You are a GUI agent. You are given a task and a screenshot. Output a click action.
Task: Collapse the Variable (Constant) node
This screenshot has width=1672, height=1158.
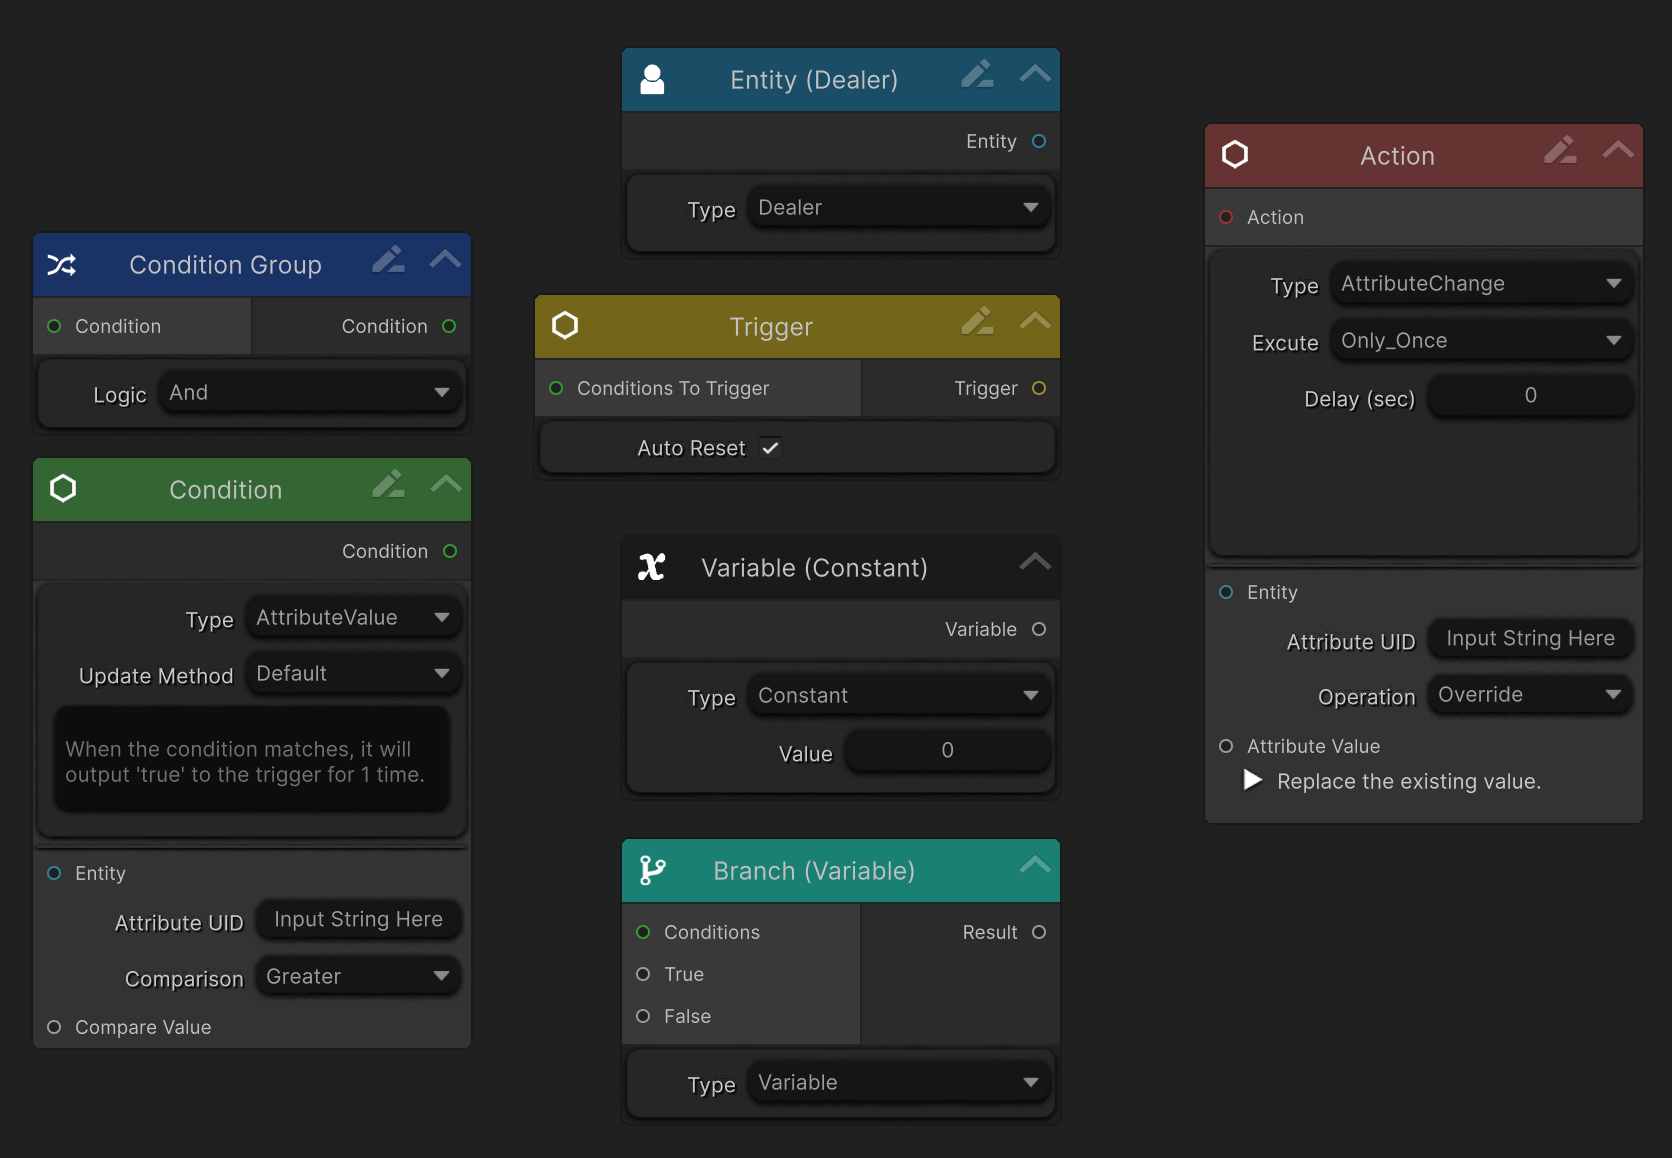click(1035, 562)
